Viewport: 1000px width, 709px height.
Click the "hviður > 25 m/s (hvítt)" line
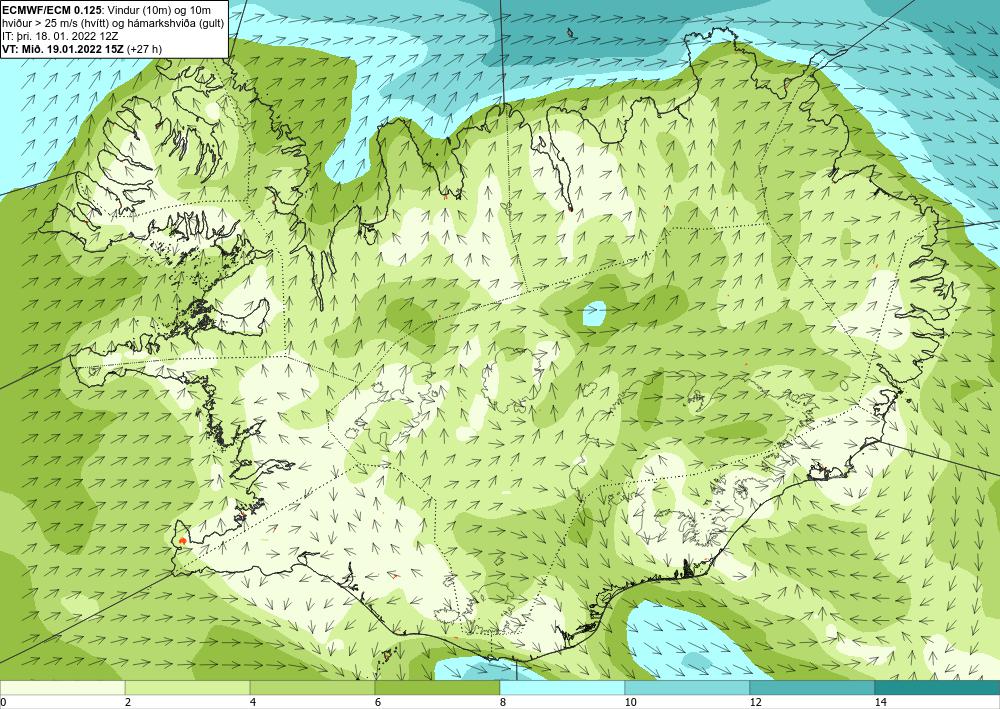(x=55, y=23)
